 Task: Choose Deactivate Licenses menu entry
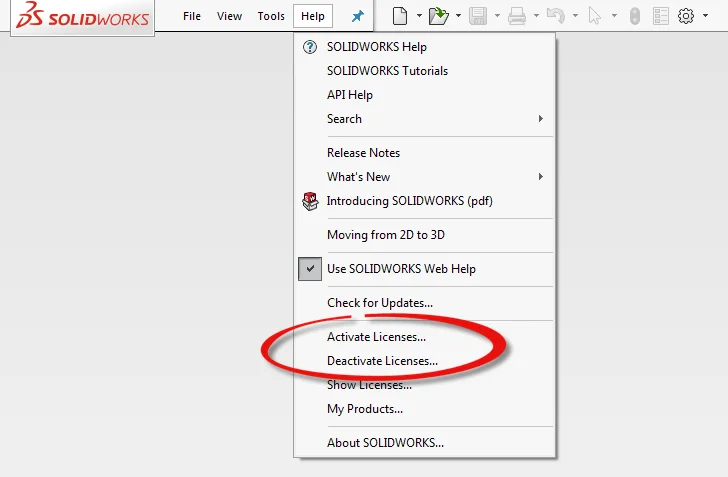pyautogui.click(x=382, y=361)
